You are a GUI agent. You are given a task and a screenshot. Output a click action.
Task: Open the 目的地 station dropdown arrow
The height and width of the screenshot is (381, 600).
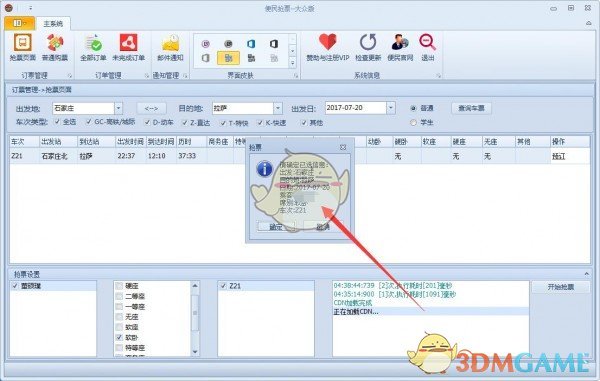278,108
